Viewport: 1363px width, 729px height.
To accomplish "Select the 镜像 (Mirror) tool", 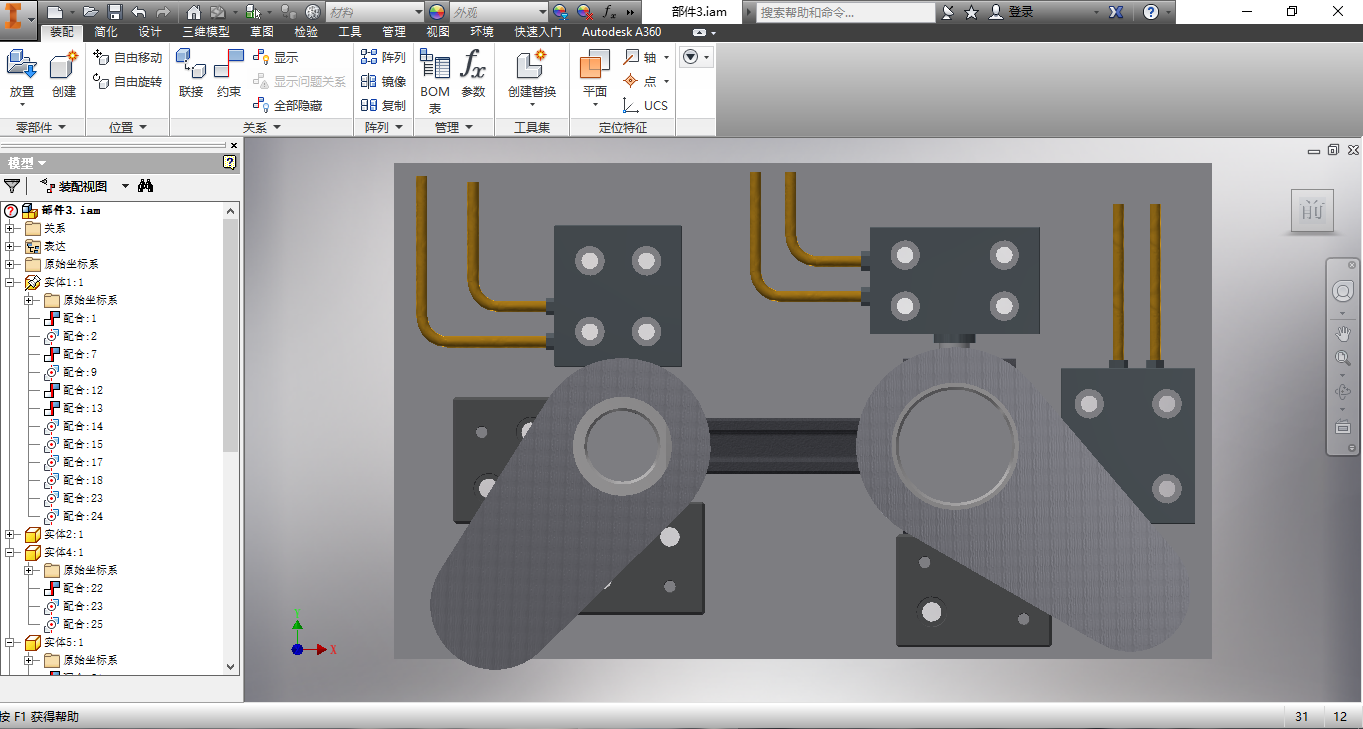I will coord(384,81).
